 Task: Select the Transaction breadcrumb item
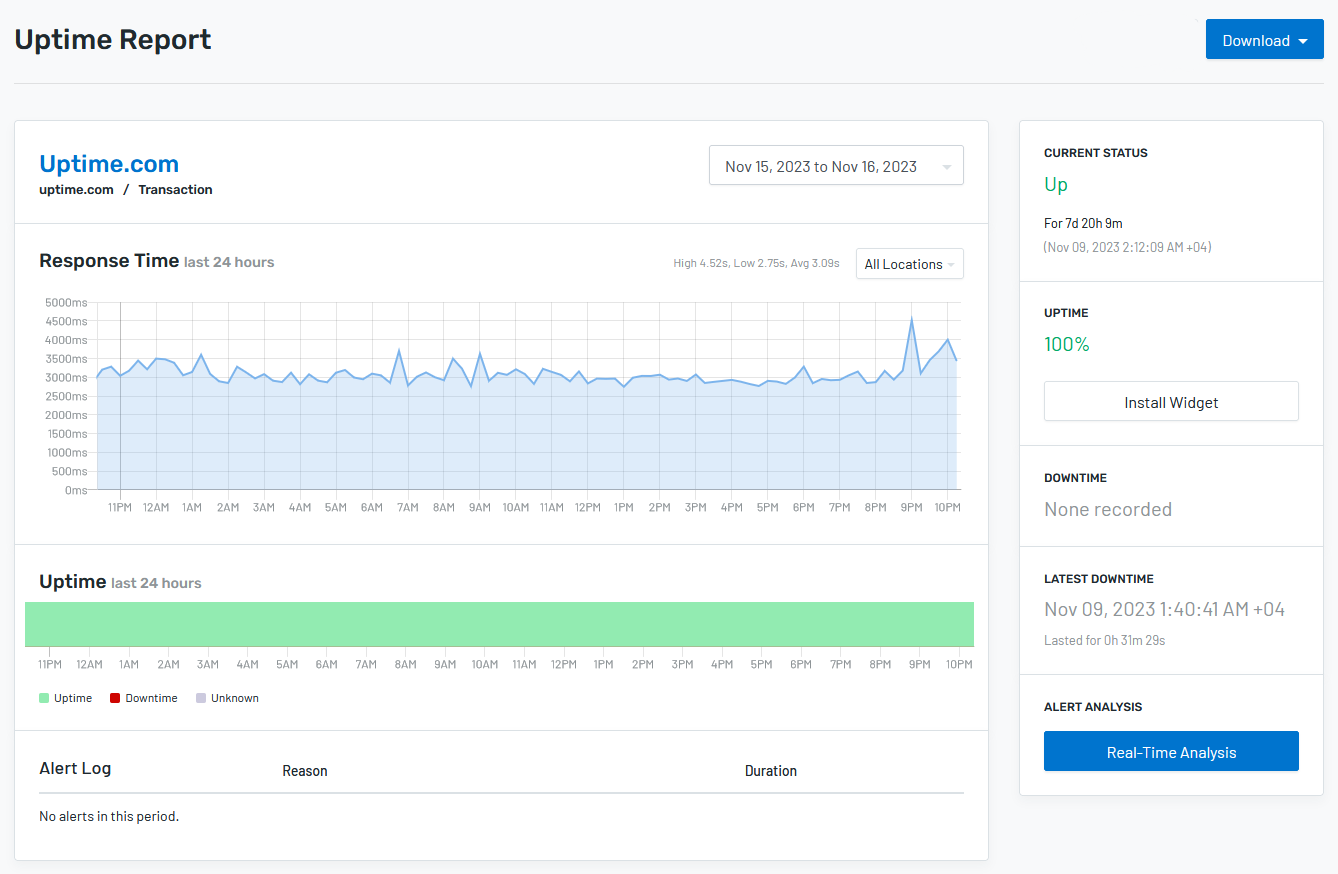pos(175,189)
